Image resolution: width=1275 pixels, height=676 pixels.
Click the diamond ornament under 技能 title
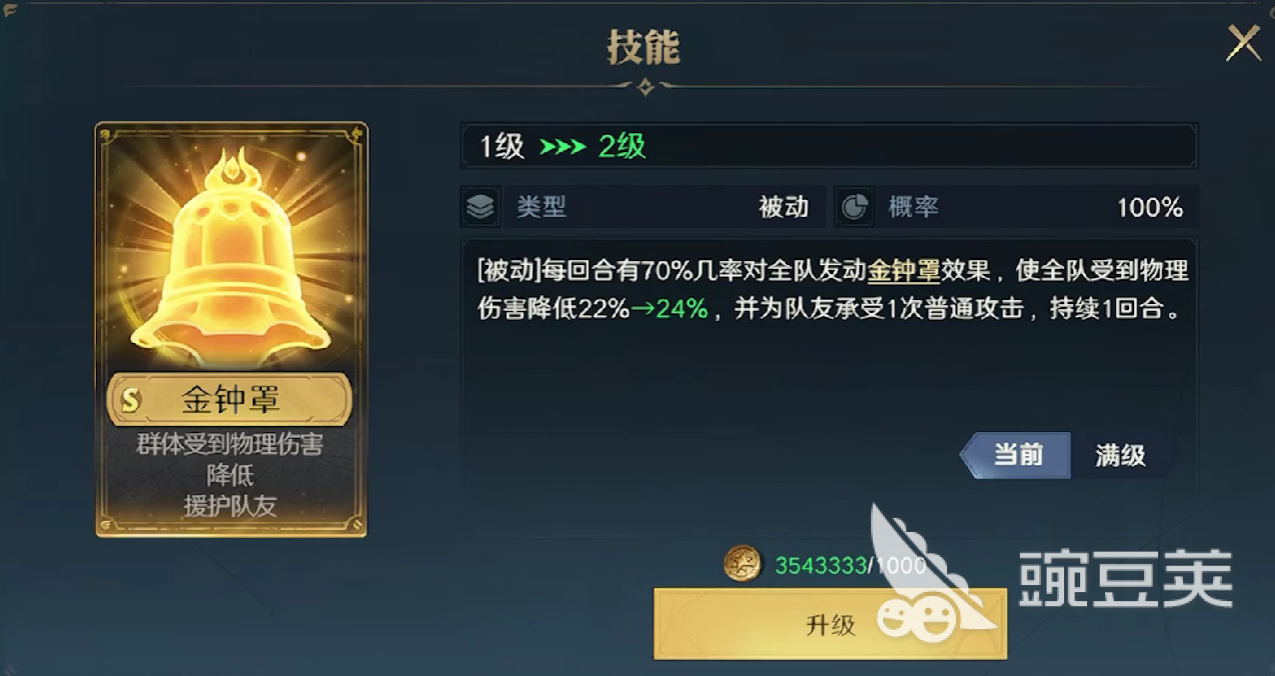click(646, 87)
